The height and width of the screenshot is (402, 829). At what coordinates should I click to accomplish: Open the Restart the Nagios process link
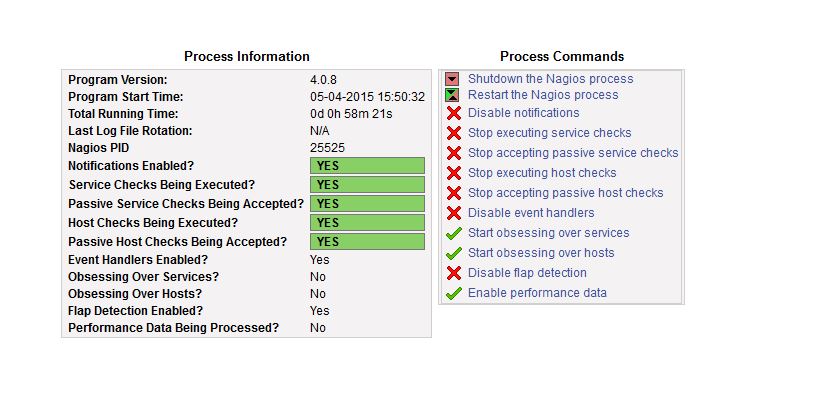coord(543,95)
